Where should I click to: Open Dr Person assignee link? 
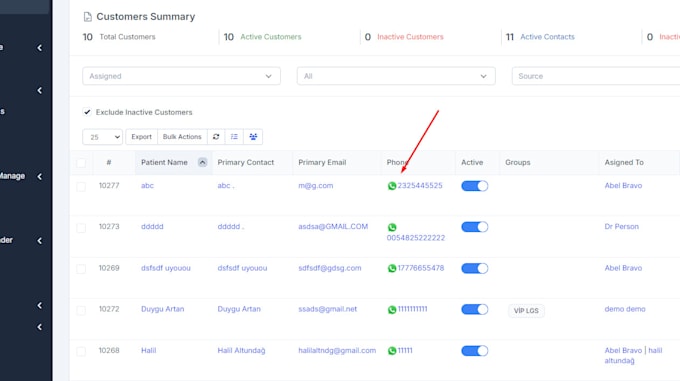coord(621,227)
